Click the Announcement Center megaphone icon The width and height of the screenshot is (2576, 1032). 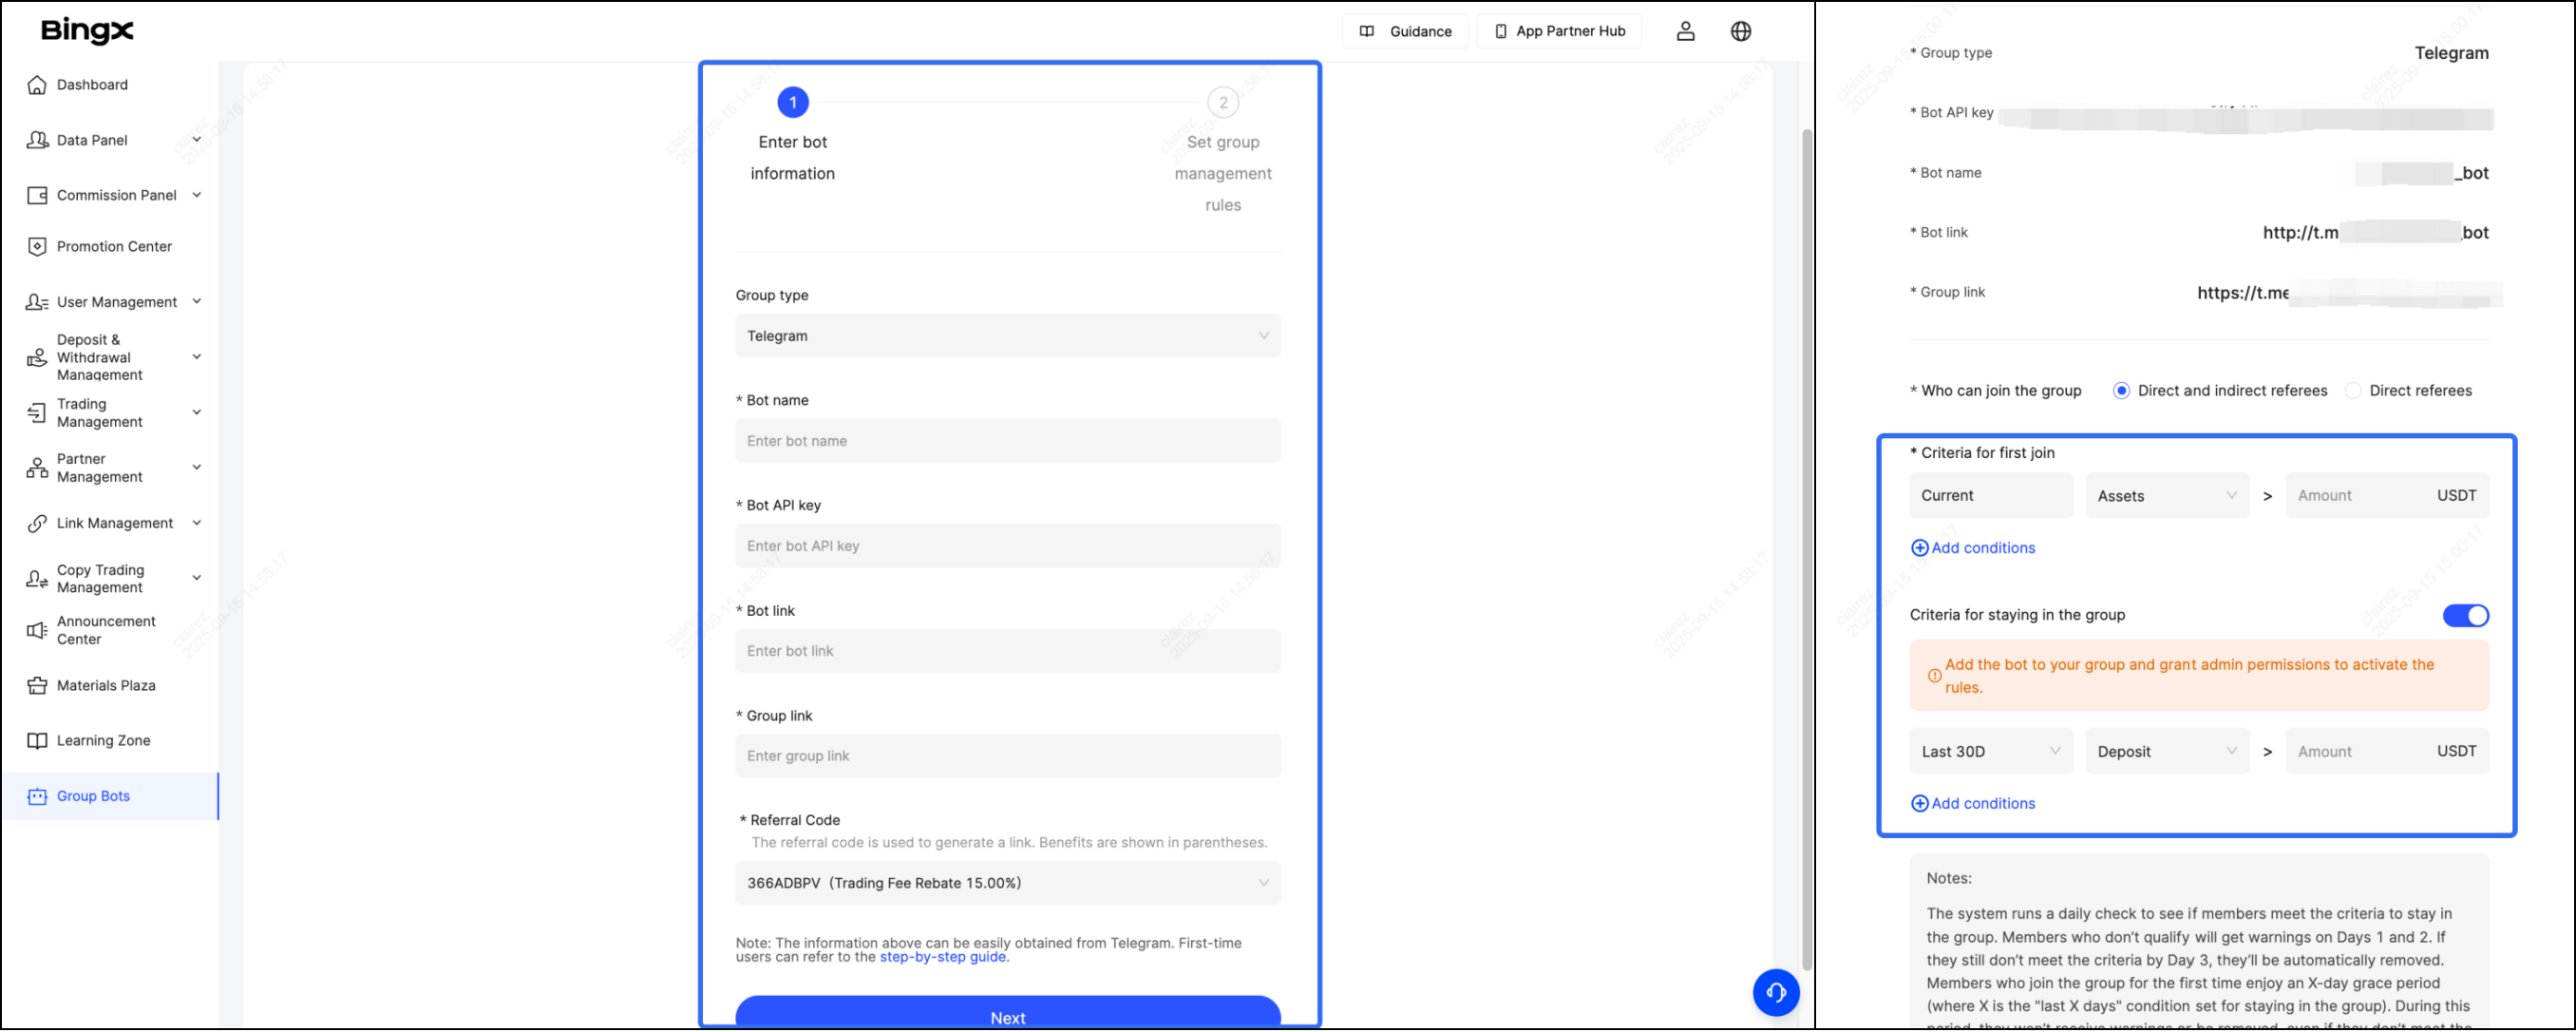point(37,630)
